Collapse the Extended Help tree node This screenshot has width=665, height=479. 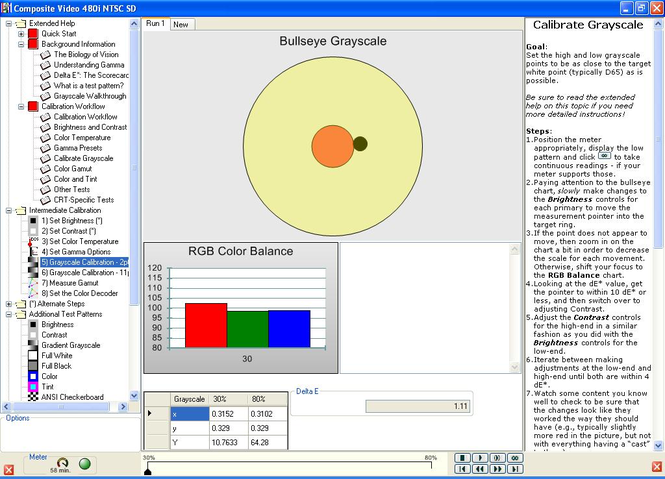9,21
